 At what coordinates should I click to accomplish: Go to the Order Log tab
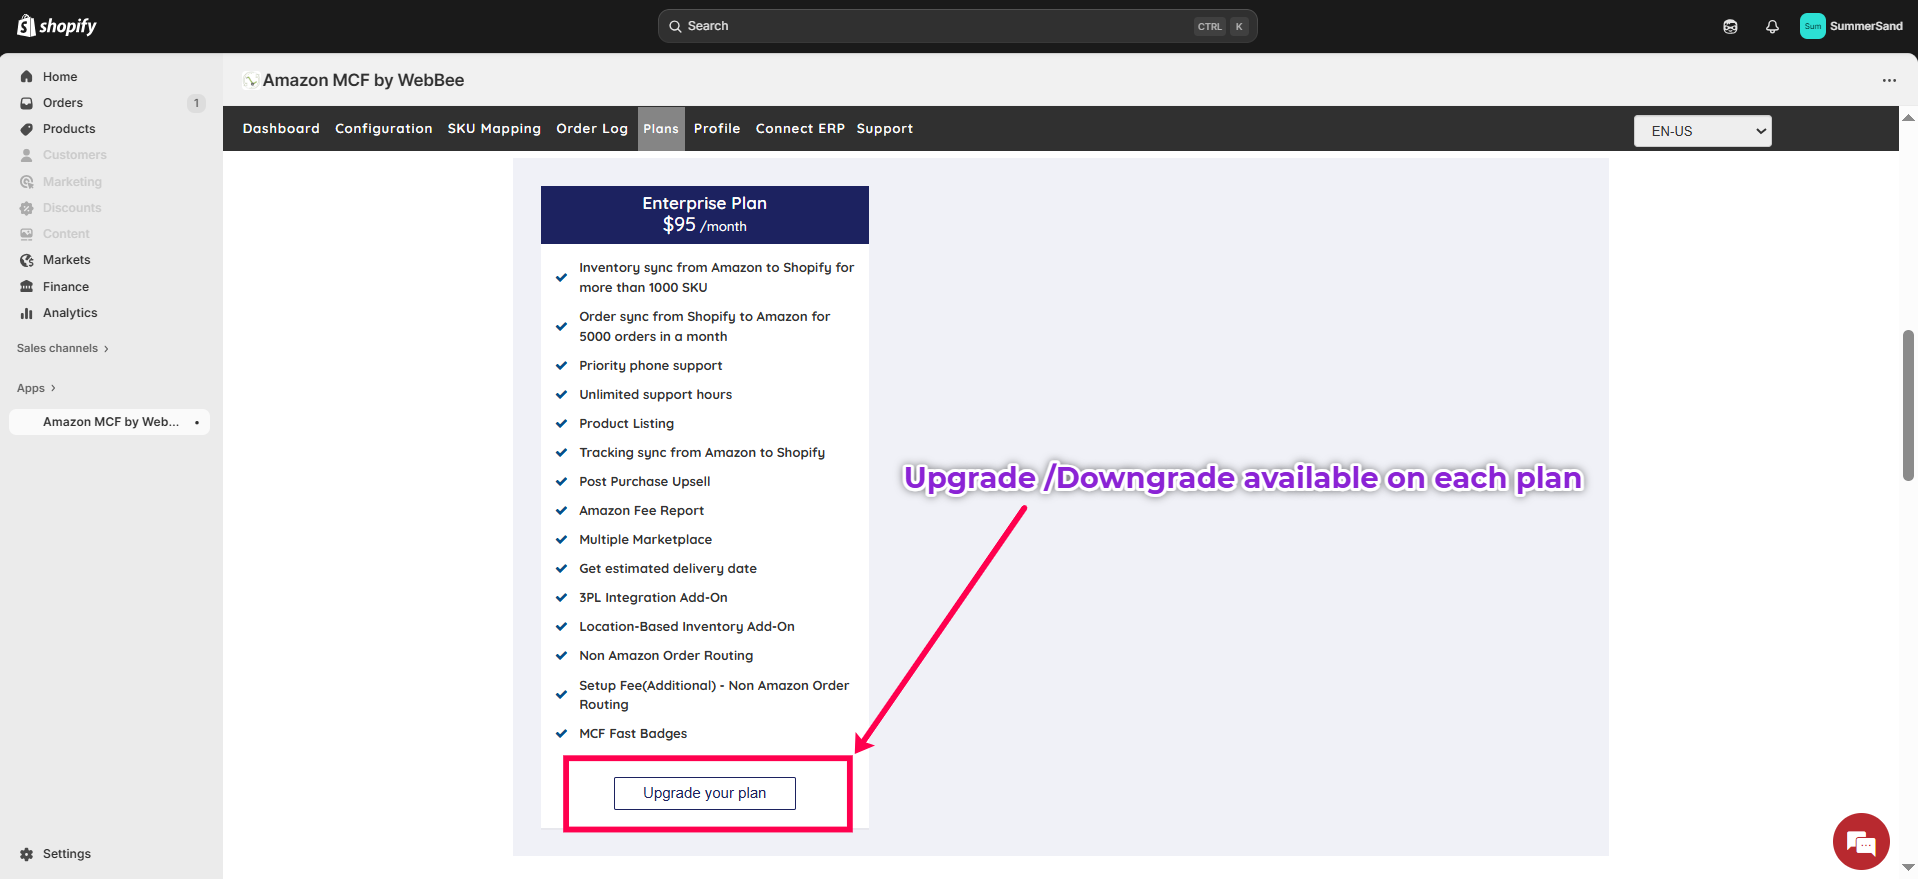coord(592,129)
